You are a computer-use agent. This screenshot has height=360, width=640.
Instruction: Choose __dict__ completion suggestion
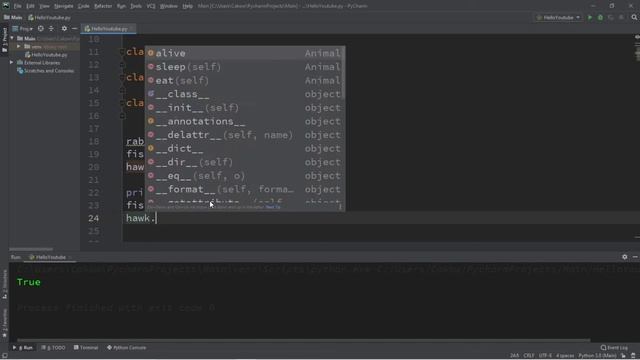[245, 149]
